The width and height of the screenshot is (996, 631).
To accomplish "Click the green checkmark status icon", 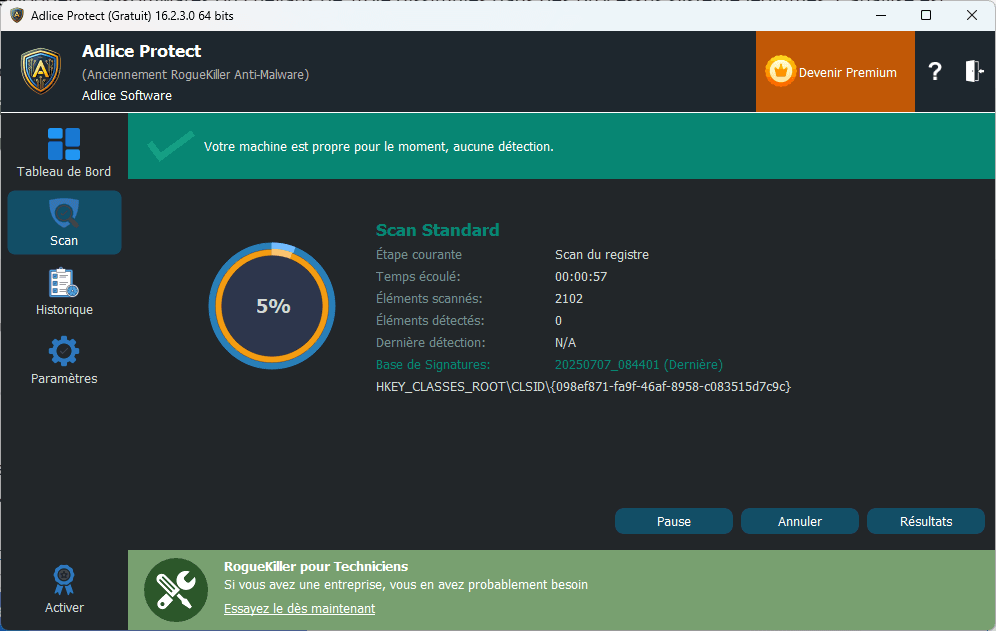I will [170, 146].
